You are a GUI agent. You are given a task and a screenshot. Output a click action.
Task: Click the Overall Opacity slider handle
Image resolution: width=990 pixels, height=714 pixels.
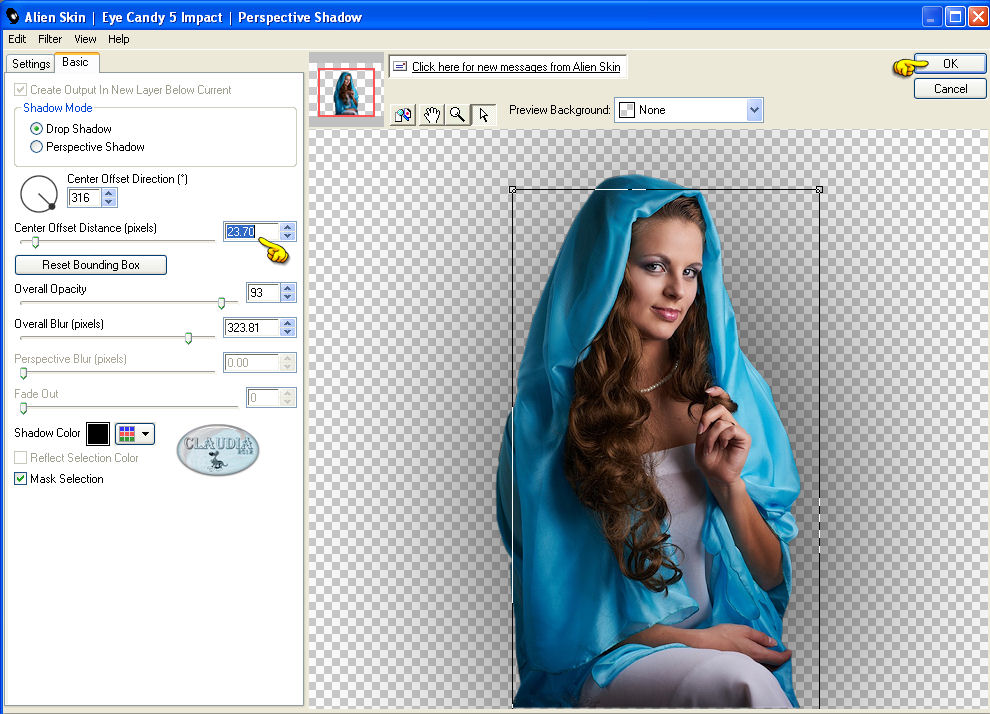coord(222,304)
